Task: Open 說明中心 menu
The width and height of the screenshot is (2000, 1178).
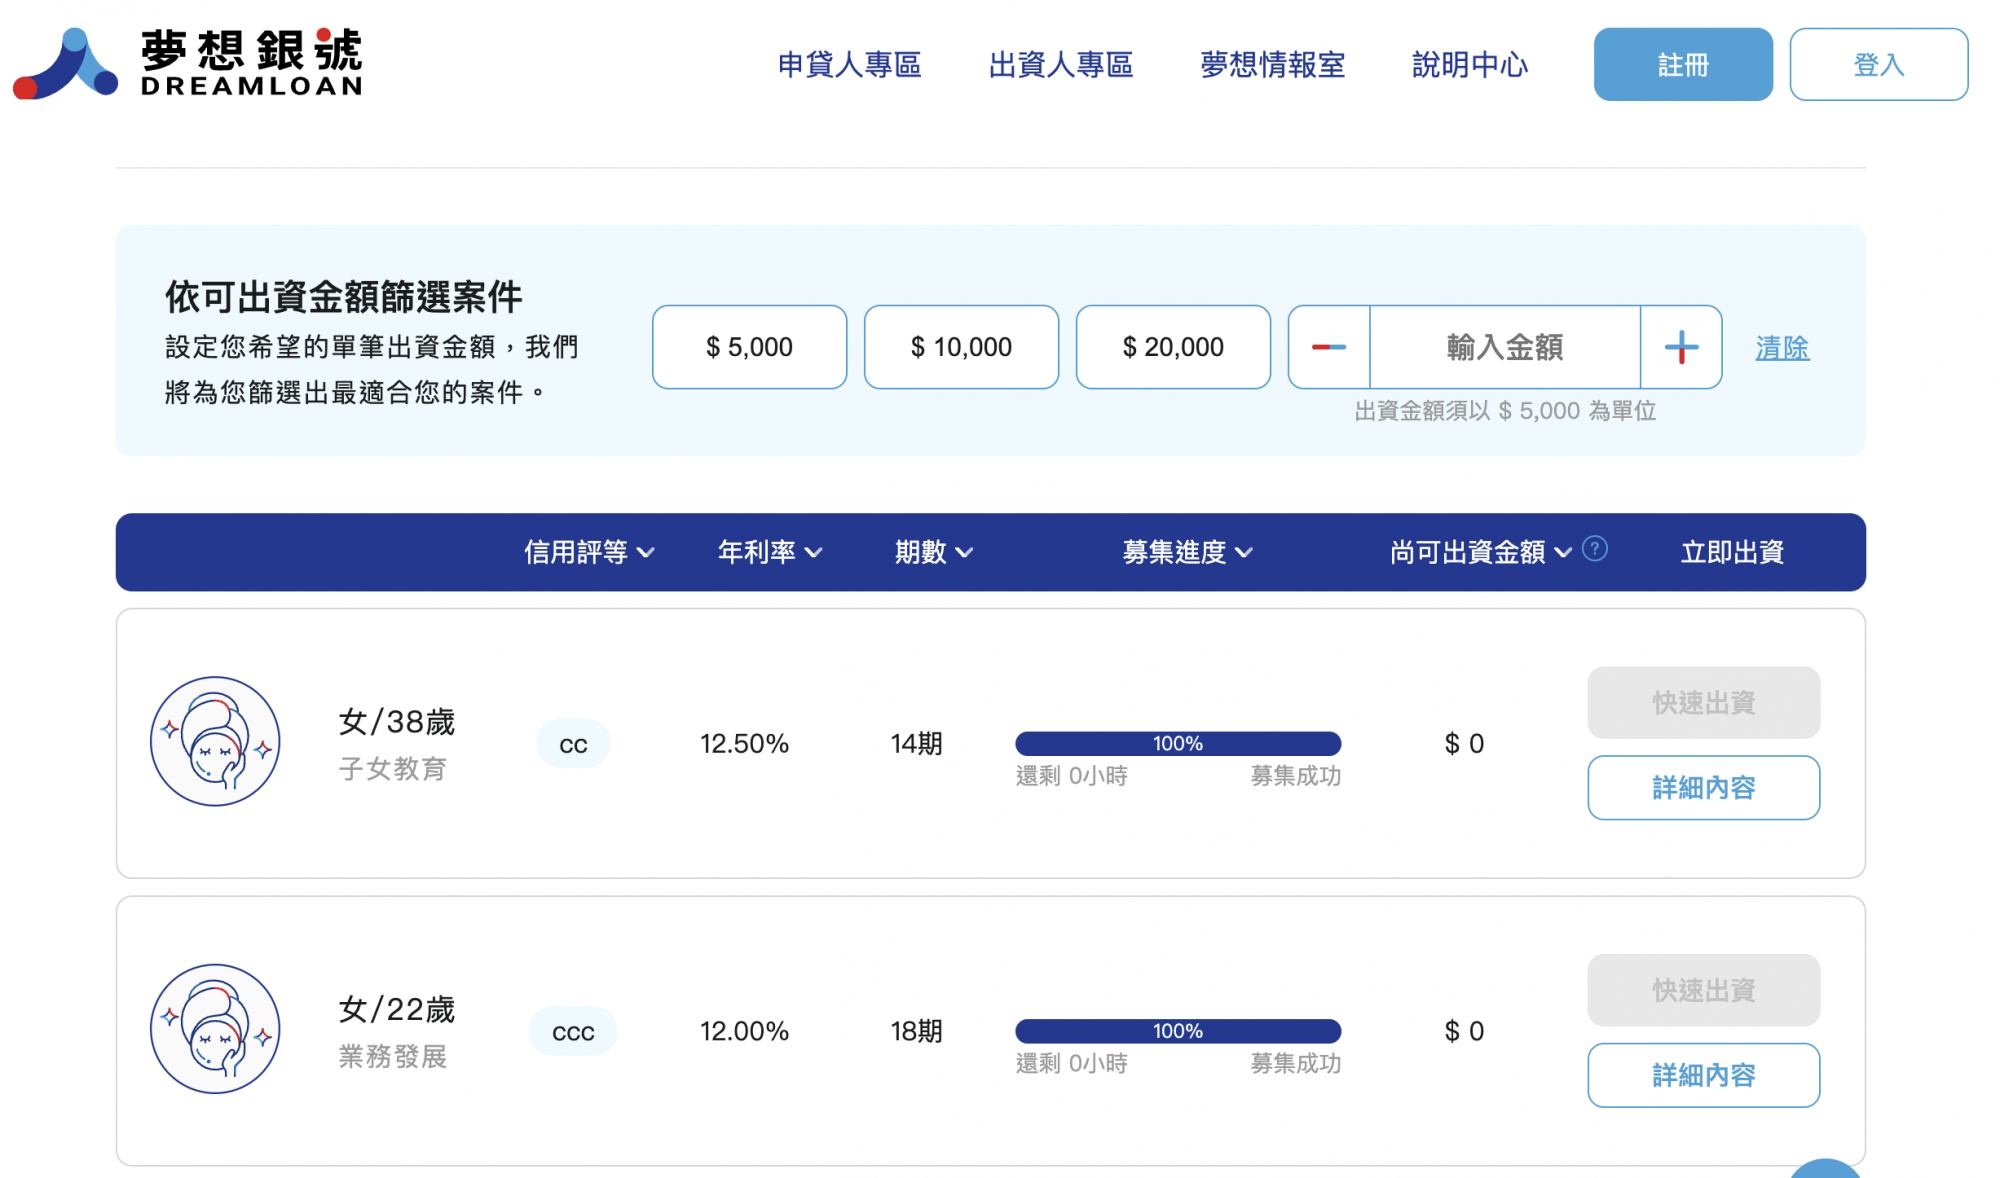Action: pyautogui.click(x=1469, y=65)
